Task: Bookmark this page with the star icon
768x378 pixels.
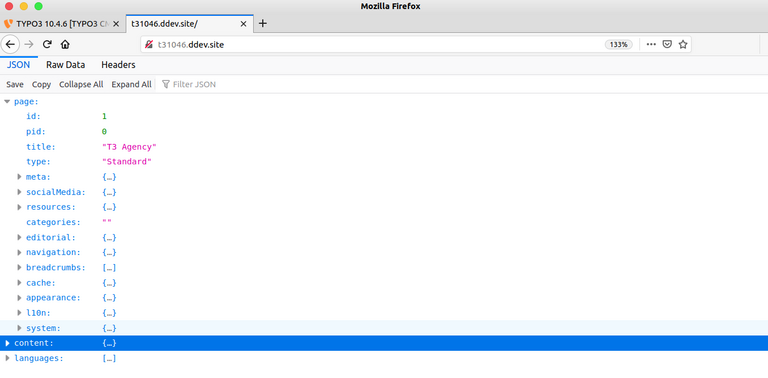Action: pos(683,45)
